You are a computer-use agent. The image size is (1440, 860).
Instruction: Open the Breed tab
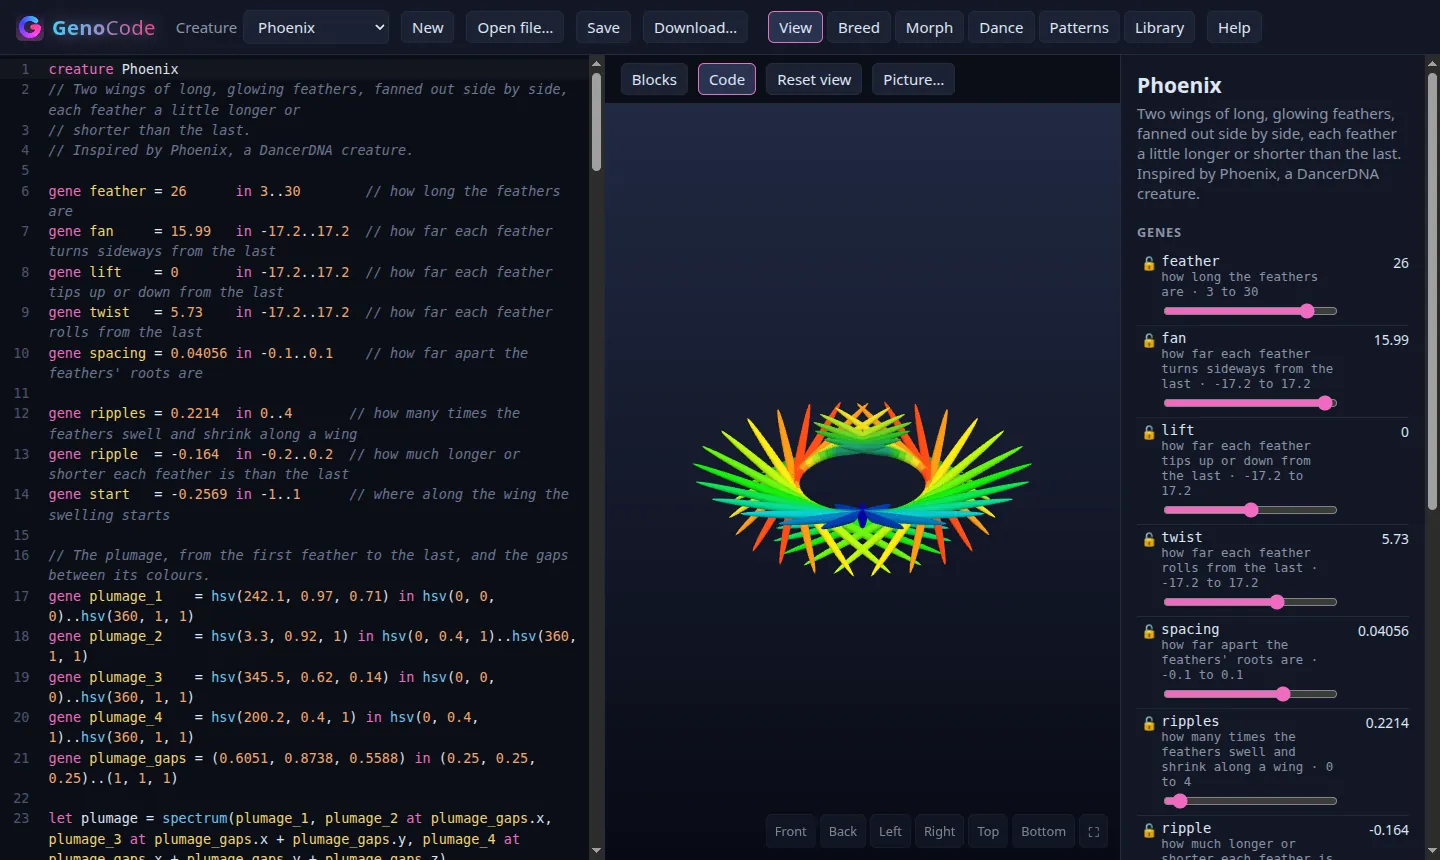(859, 28)
